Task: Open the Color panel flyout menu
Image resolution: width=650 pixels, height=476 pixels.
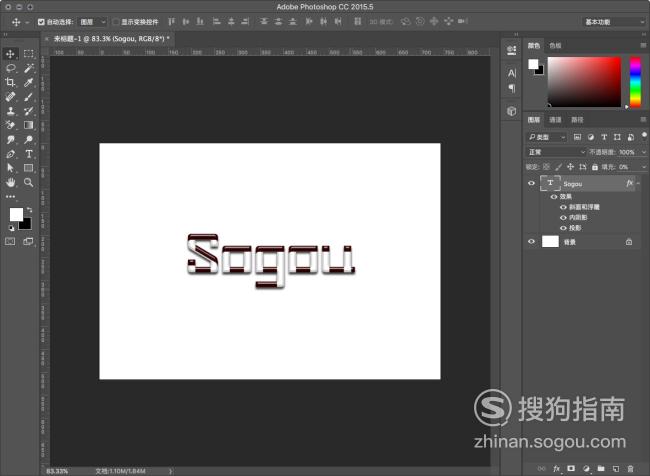Action: [643, 45]
